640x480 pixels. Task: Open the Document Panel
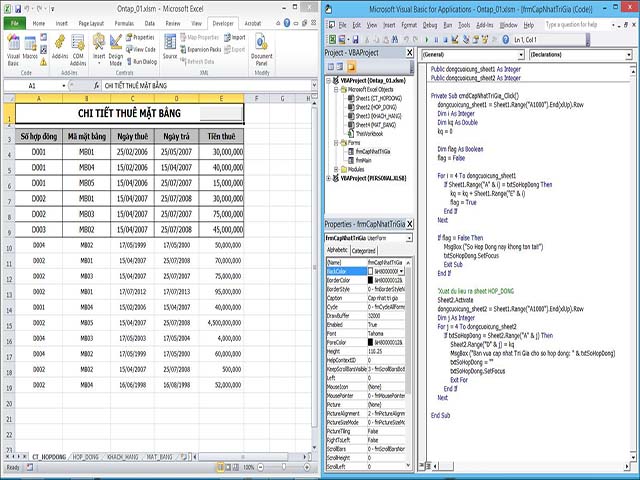coord(261,50)
